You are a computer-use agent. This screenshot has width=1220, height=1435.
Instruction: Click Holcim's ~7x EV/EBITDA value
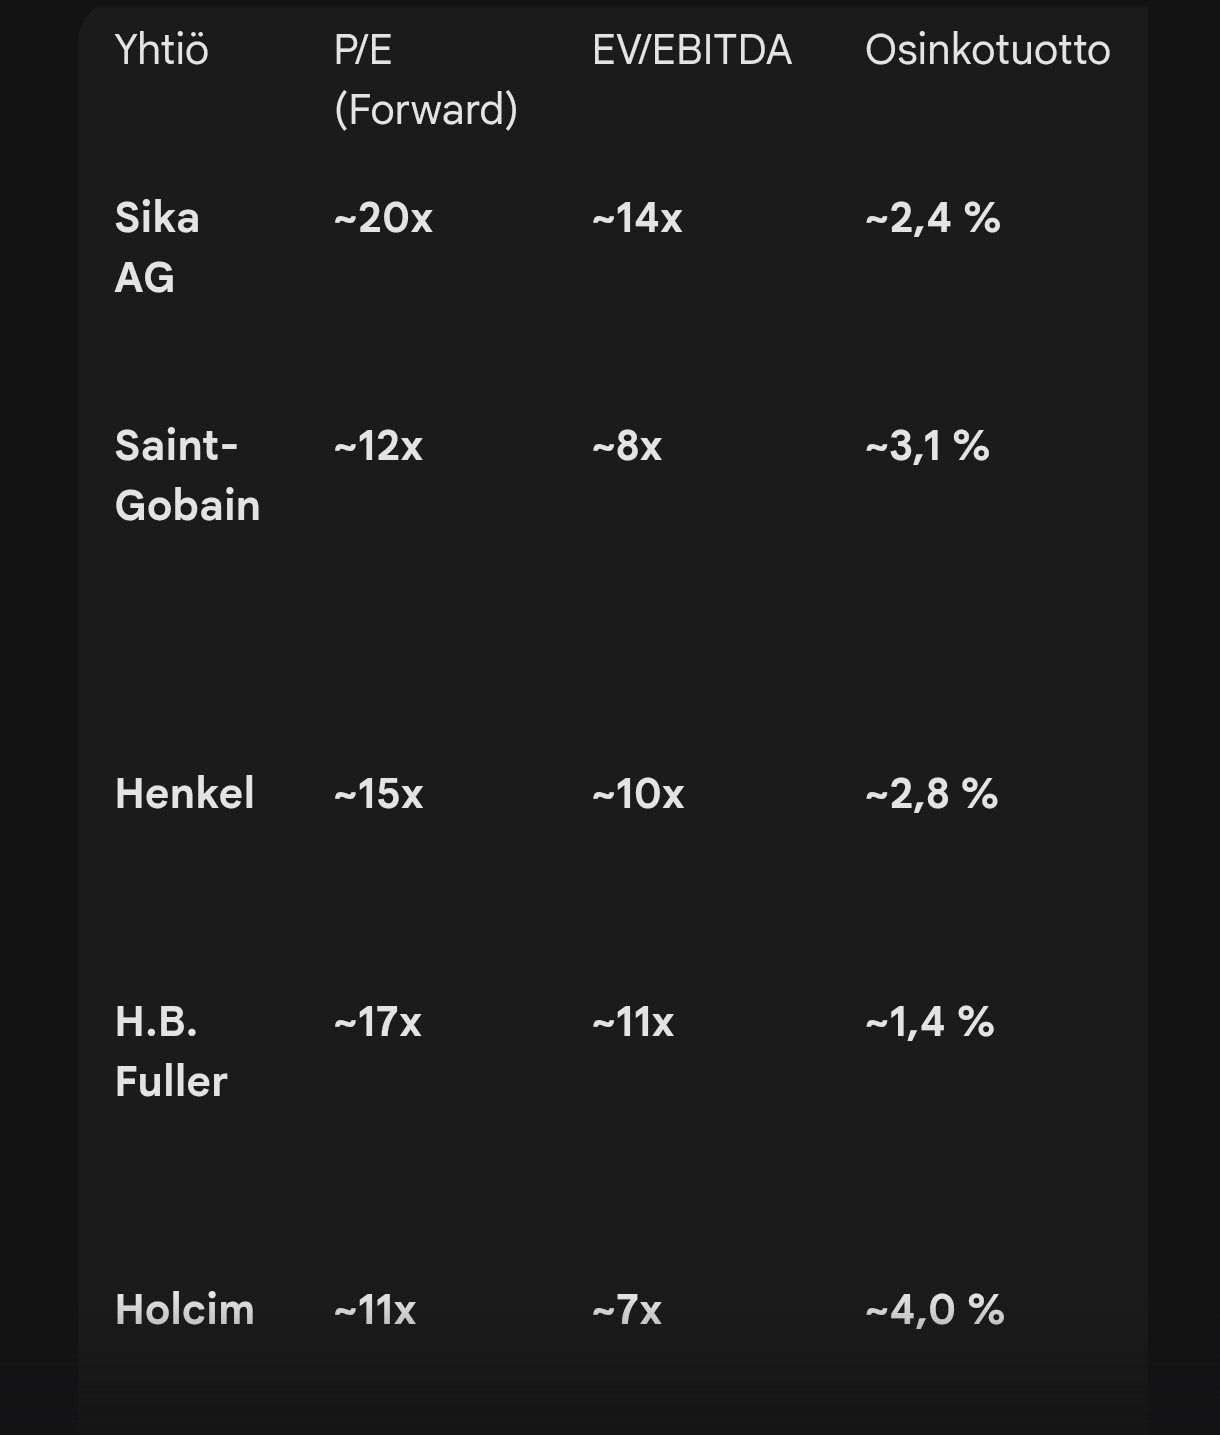(627, 1310)
